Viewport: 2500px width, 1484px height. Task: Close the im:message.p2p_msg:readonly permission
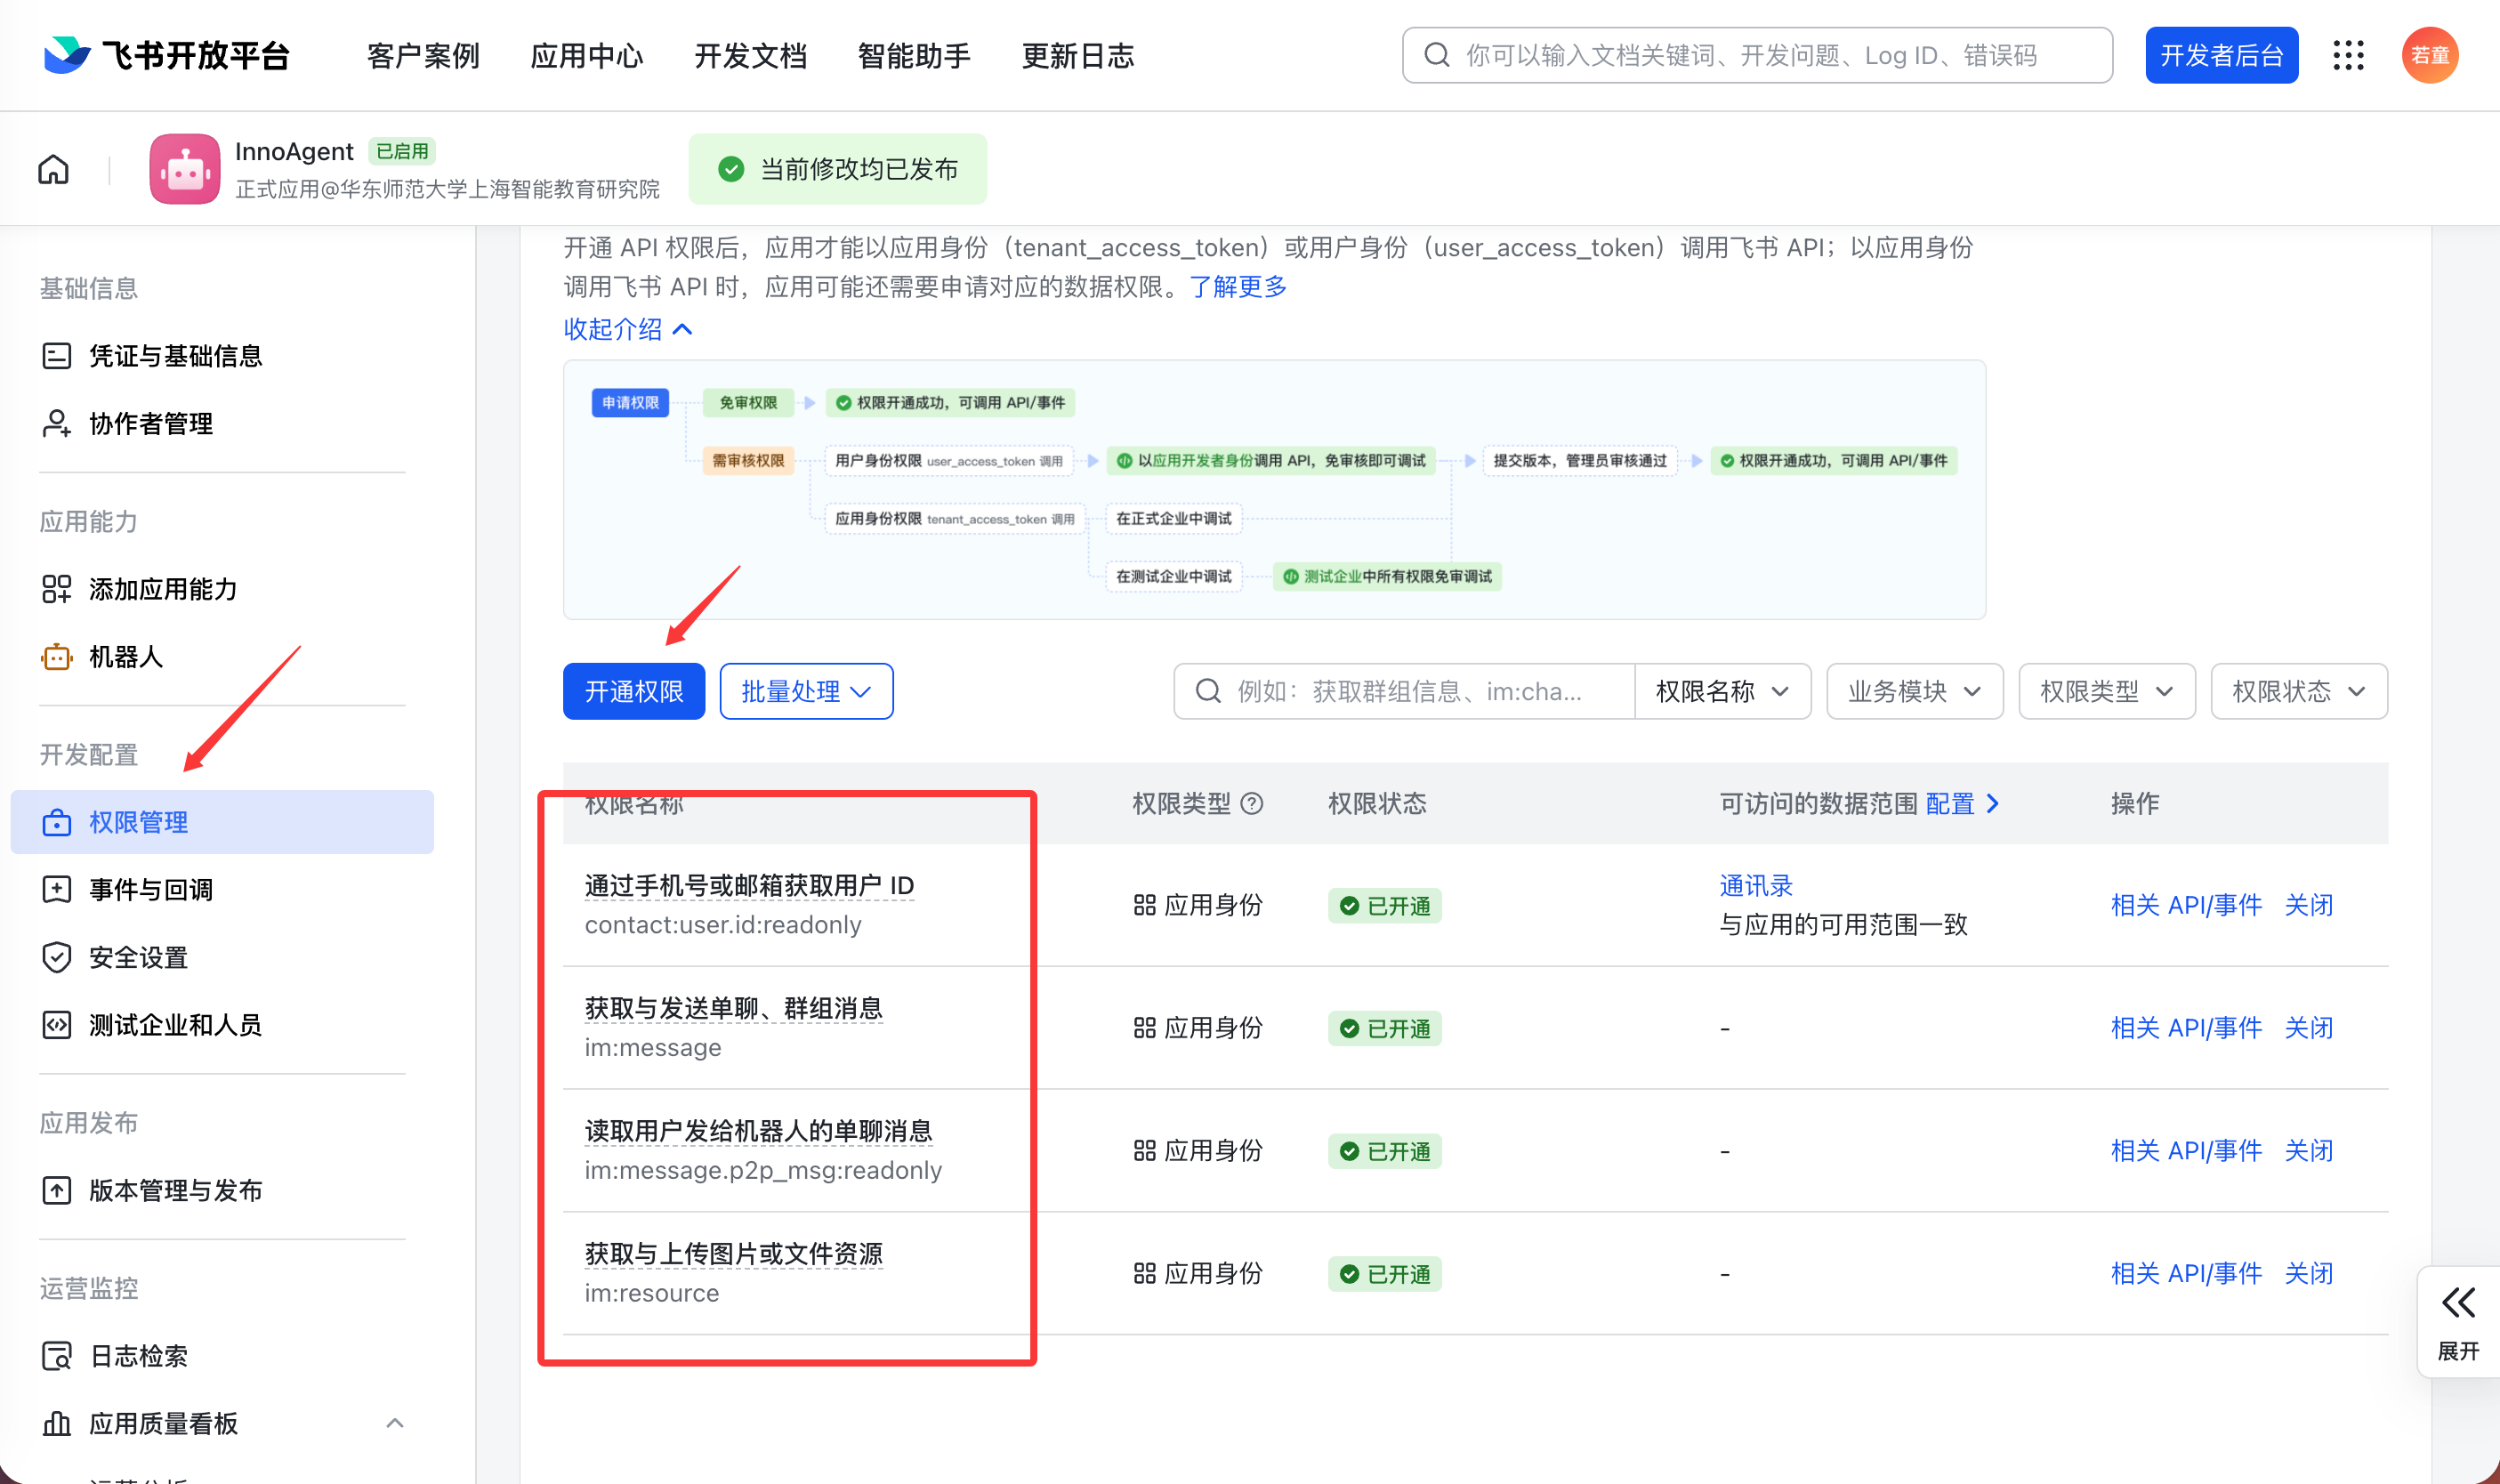click(2309, 1151)
